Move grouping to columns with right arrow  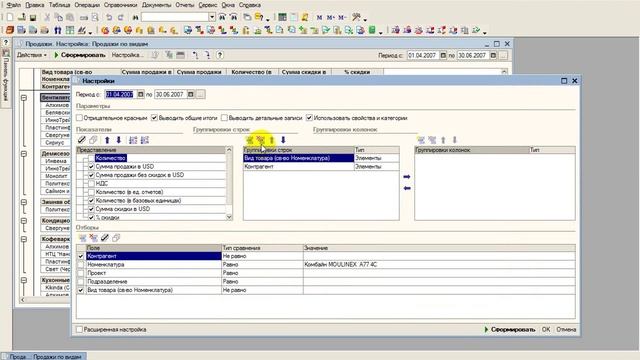[407, 177]
